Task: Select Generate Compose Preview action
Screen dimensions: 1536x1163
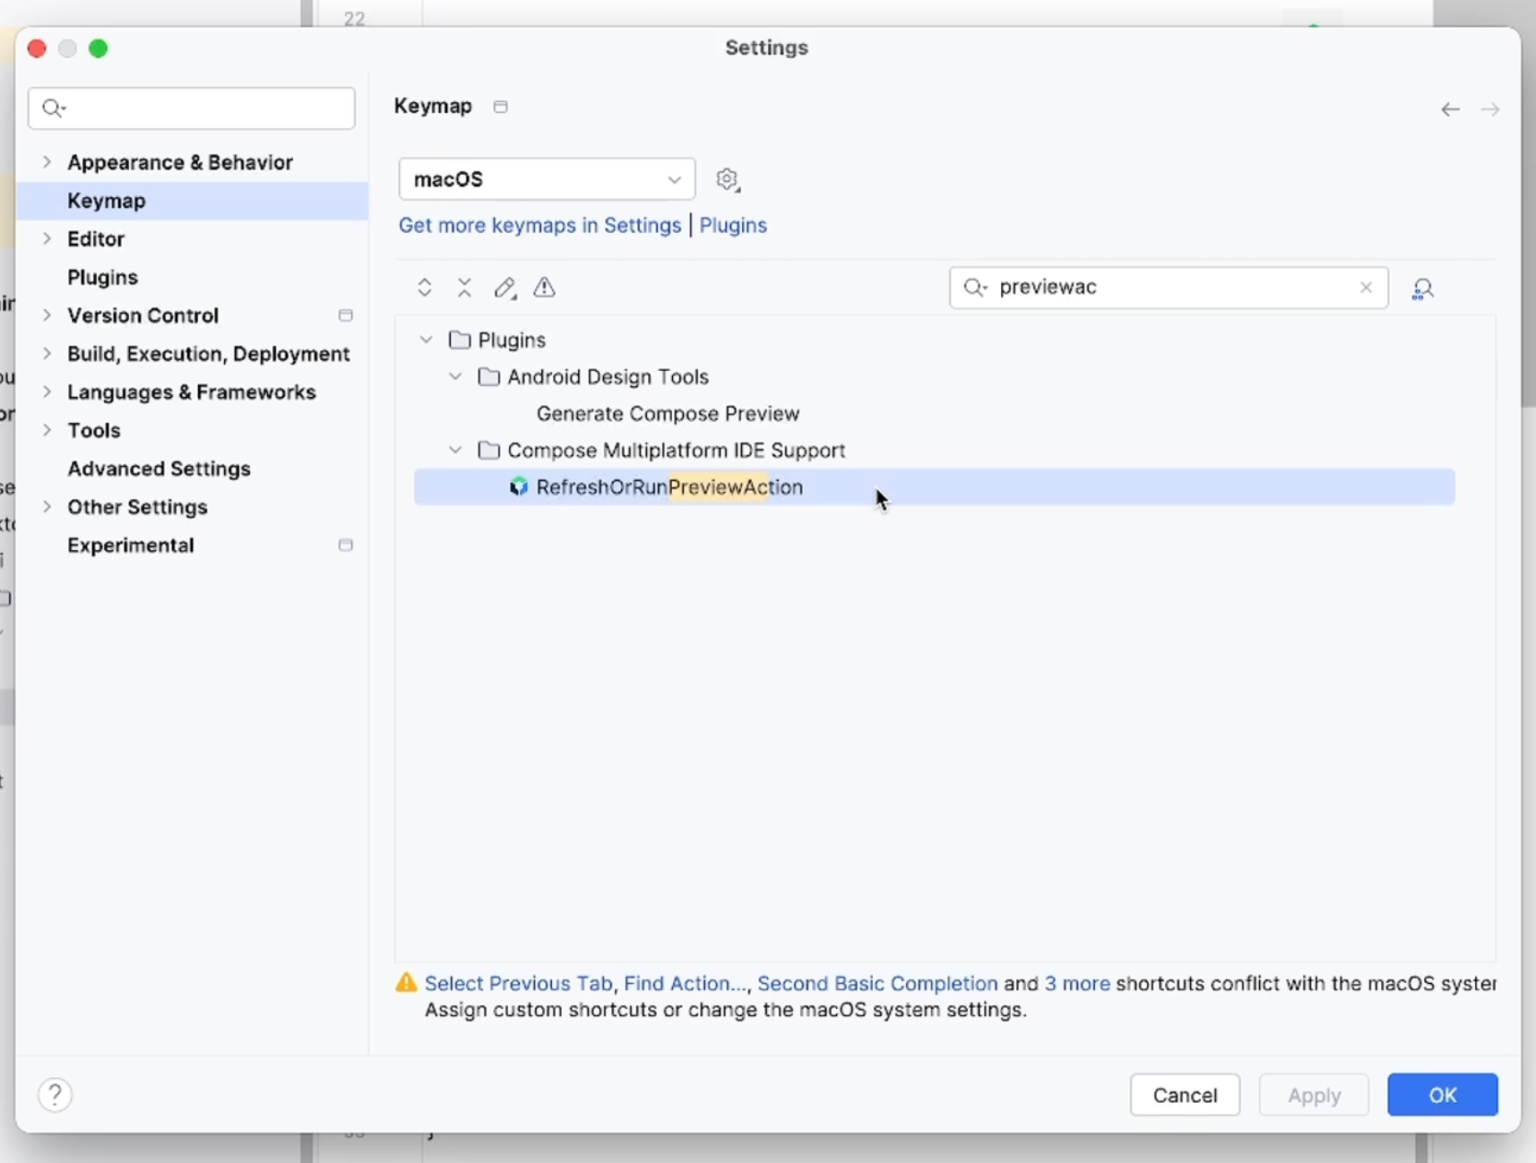Action: pyautogui.click(x=668, y=413)
